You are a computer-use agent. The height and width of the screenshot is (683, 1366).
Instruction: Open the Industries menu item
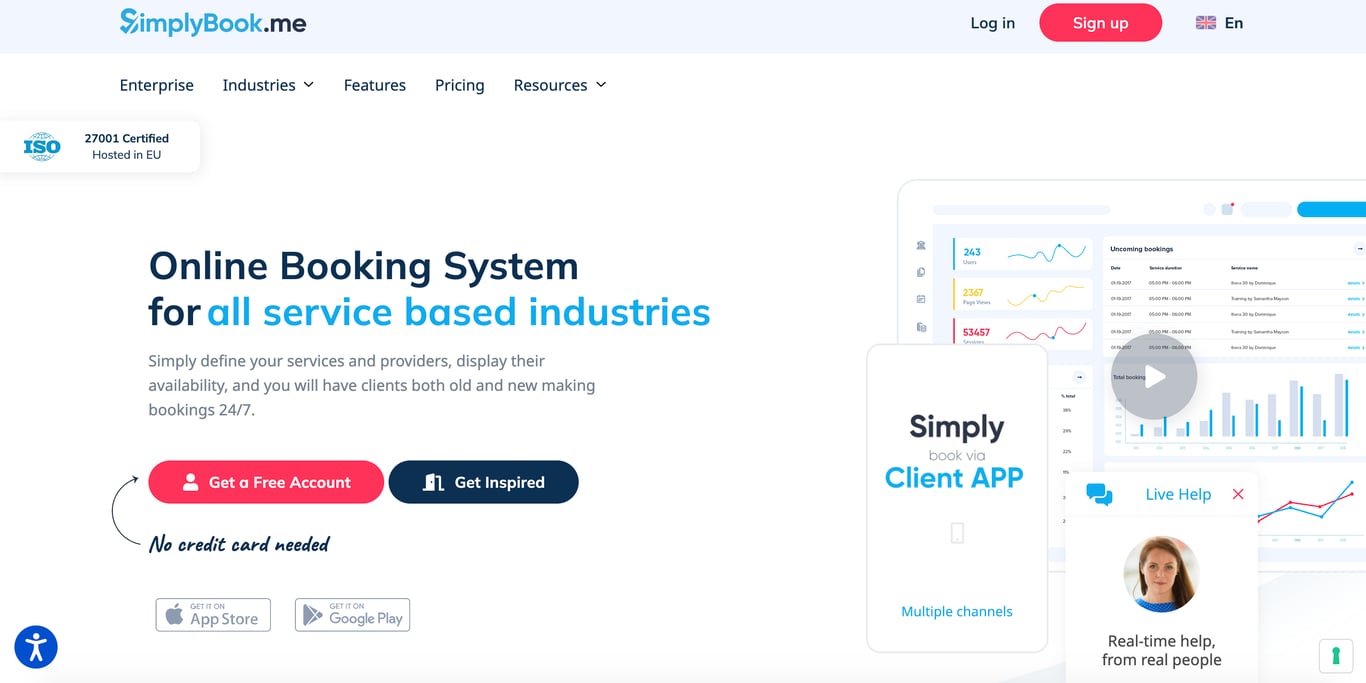[259, 85]
